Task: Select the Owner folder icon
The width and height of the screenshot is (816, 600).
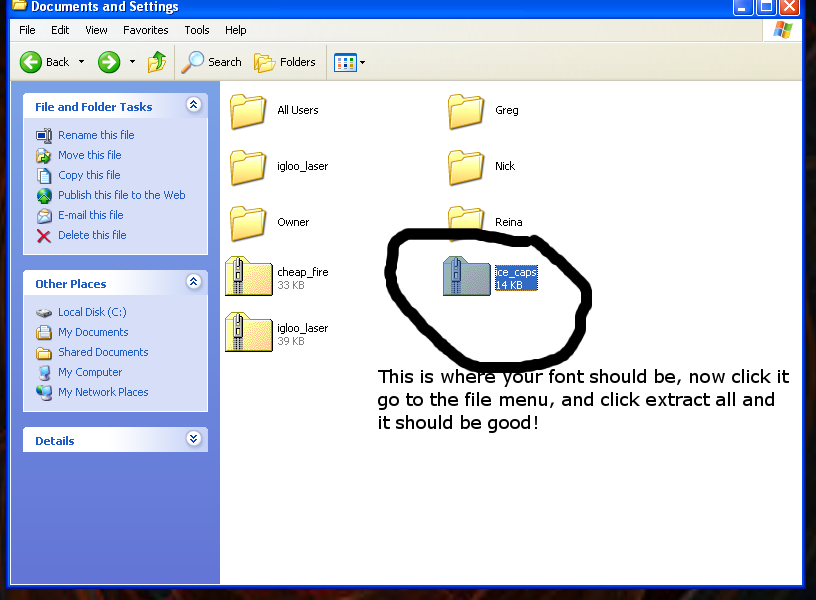Action: click(x=248, y=223)
